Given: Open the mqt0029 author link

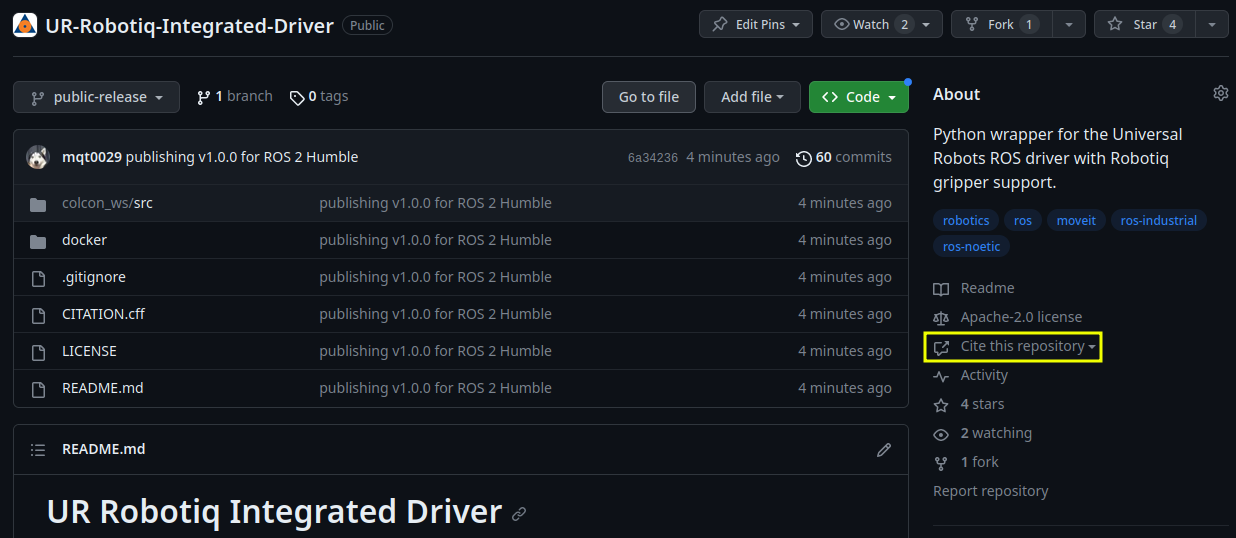Looking at the screenshot, I should point(92,157).
